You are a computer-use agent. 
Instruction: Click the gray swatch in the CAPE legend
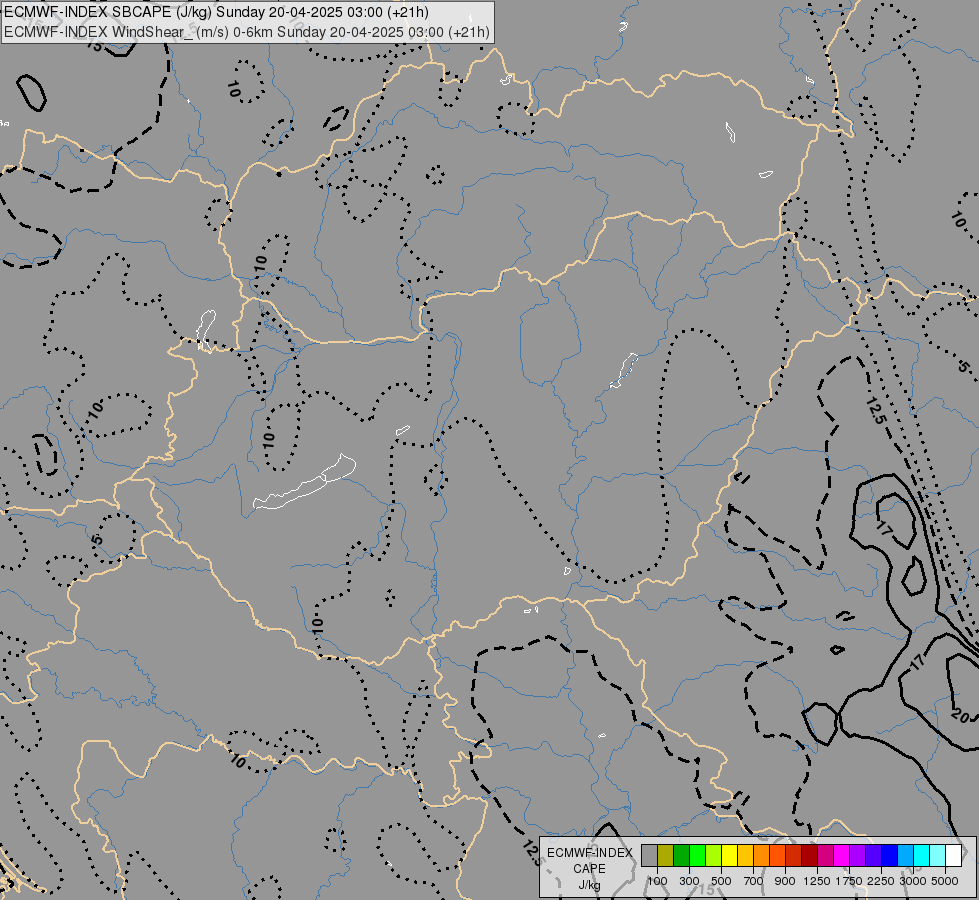(x=649, y=856)
